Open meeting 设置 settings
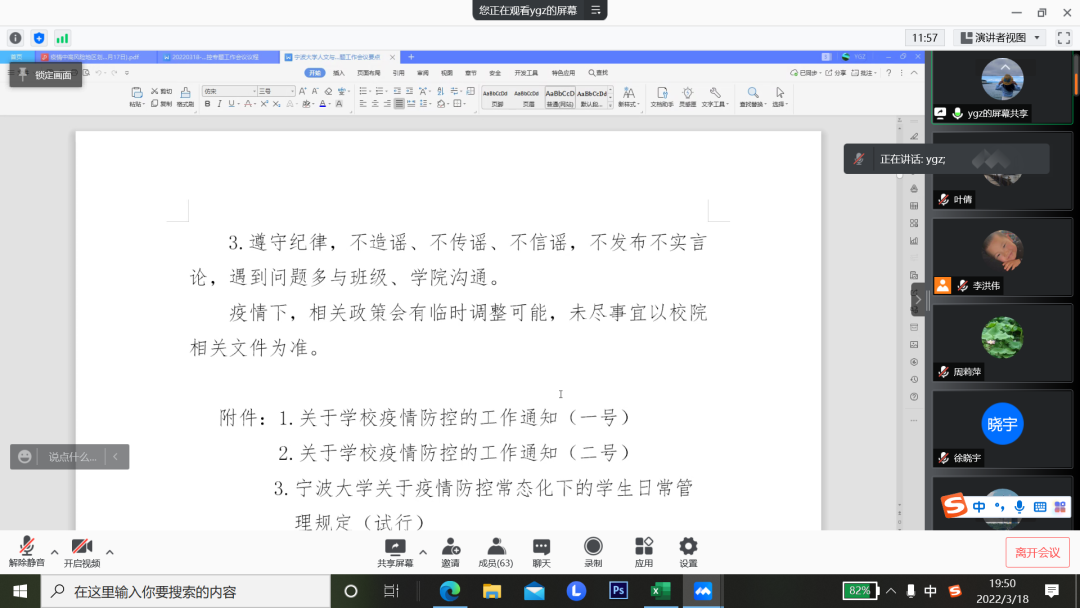The height and width of the screenshot is (608, 1080). pyautogui.click(x=688, y=550)
